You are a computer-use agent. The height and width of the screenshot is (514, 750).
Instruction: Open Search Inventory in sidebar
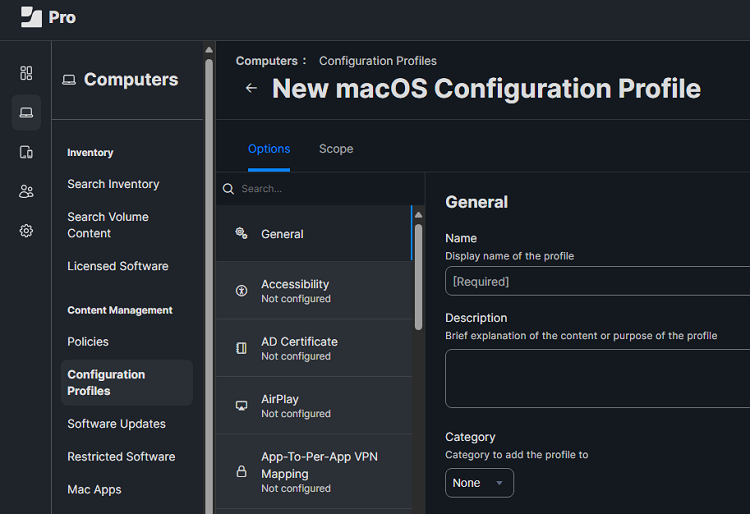(x=113, y=184)
